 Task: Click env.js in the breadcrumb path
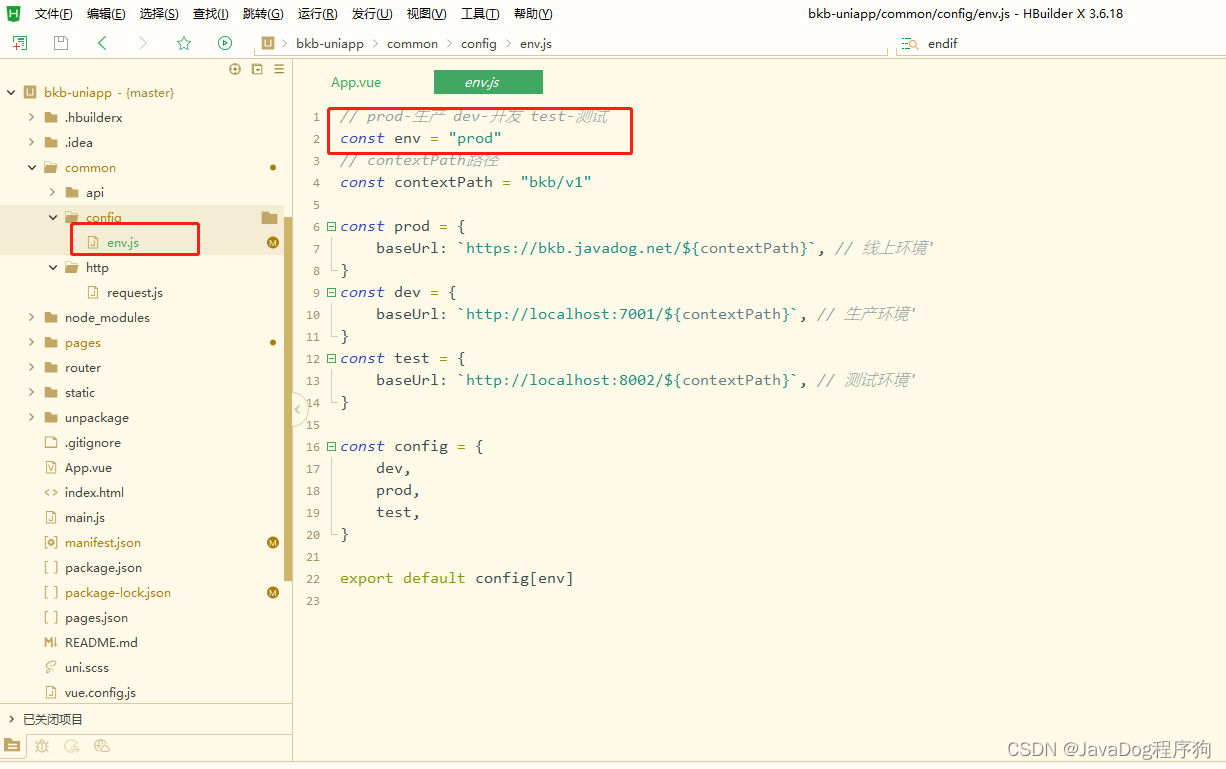coord(536,44)
